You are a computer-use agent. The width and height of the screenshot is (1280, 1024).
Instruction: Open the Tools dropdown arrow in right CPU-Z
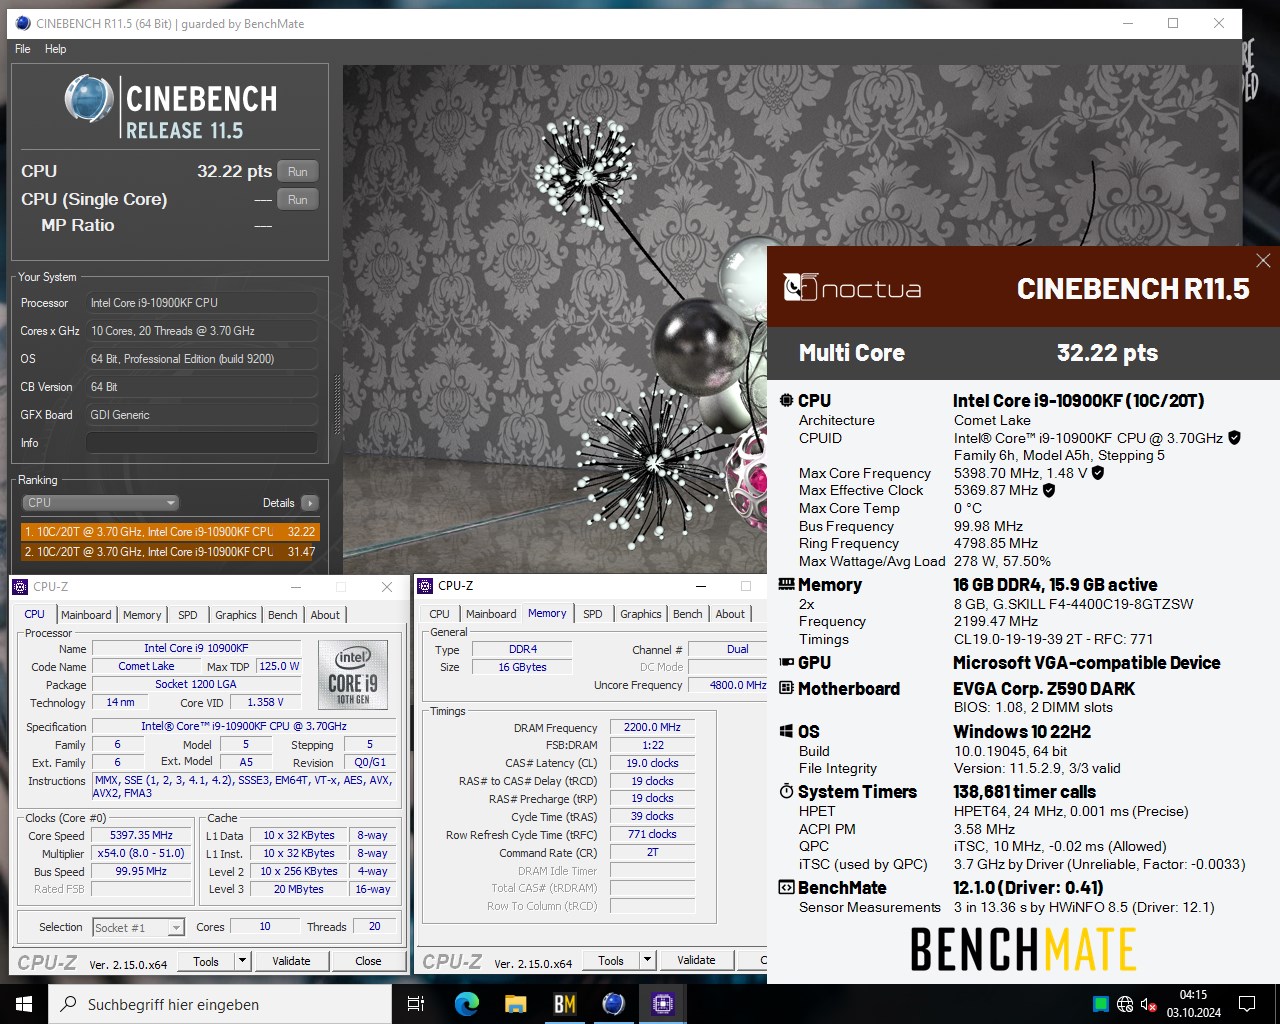click(647, 960)
